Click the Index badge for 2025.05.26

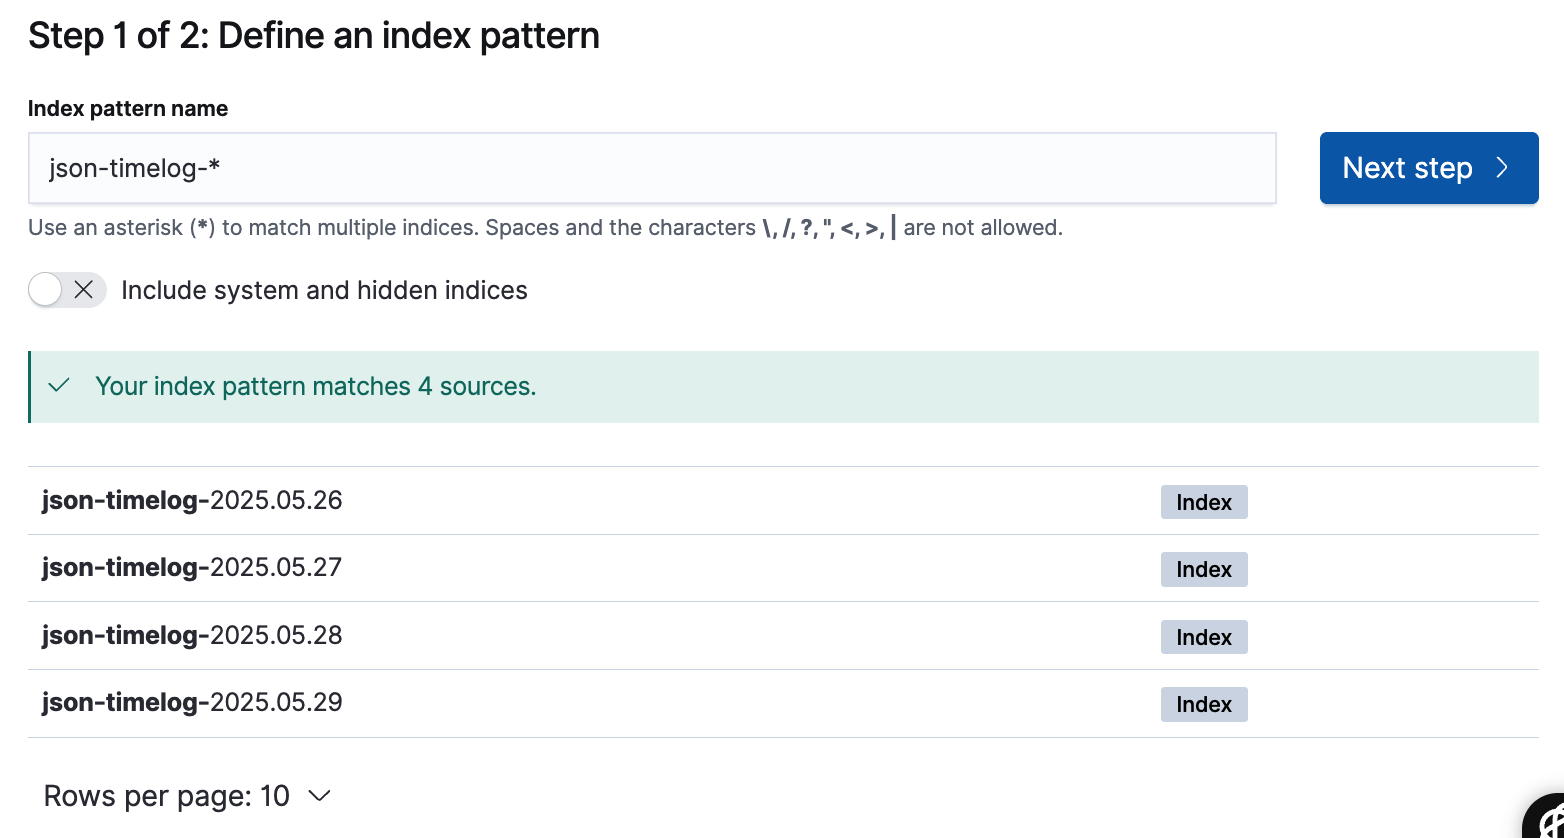coord(1203,502)
